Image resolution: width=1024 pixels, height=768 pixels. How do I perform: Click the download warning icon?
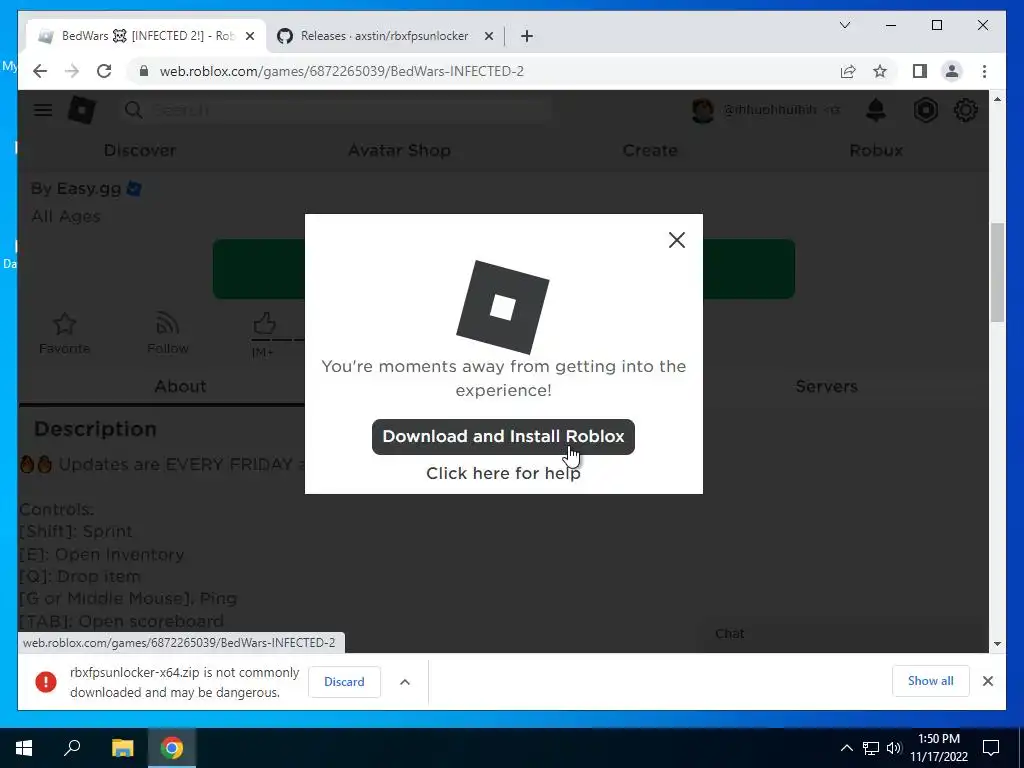[x=46, y=682]
